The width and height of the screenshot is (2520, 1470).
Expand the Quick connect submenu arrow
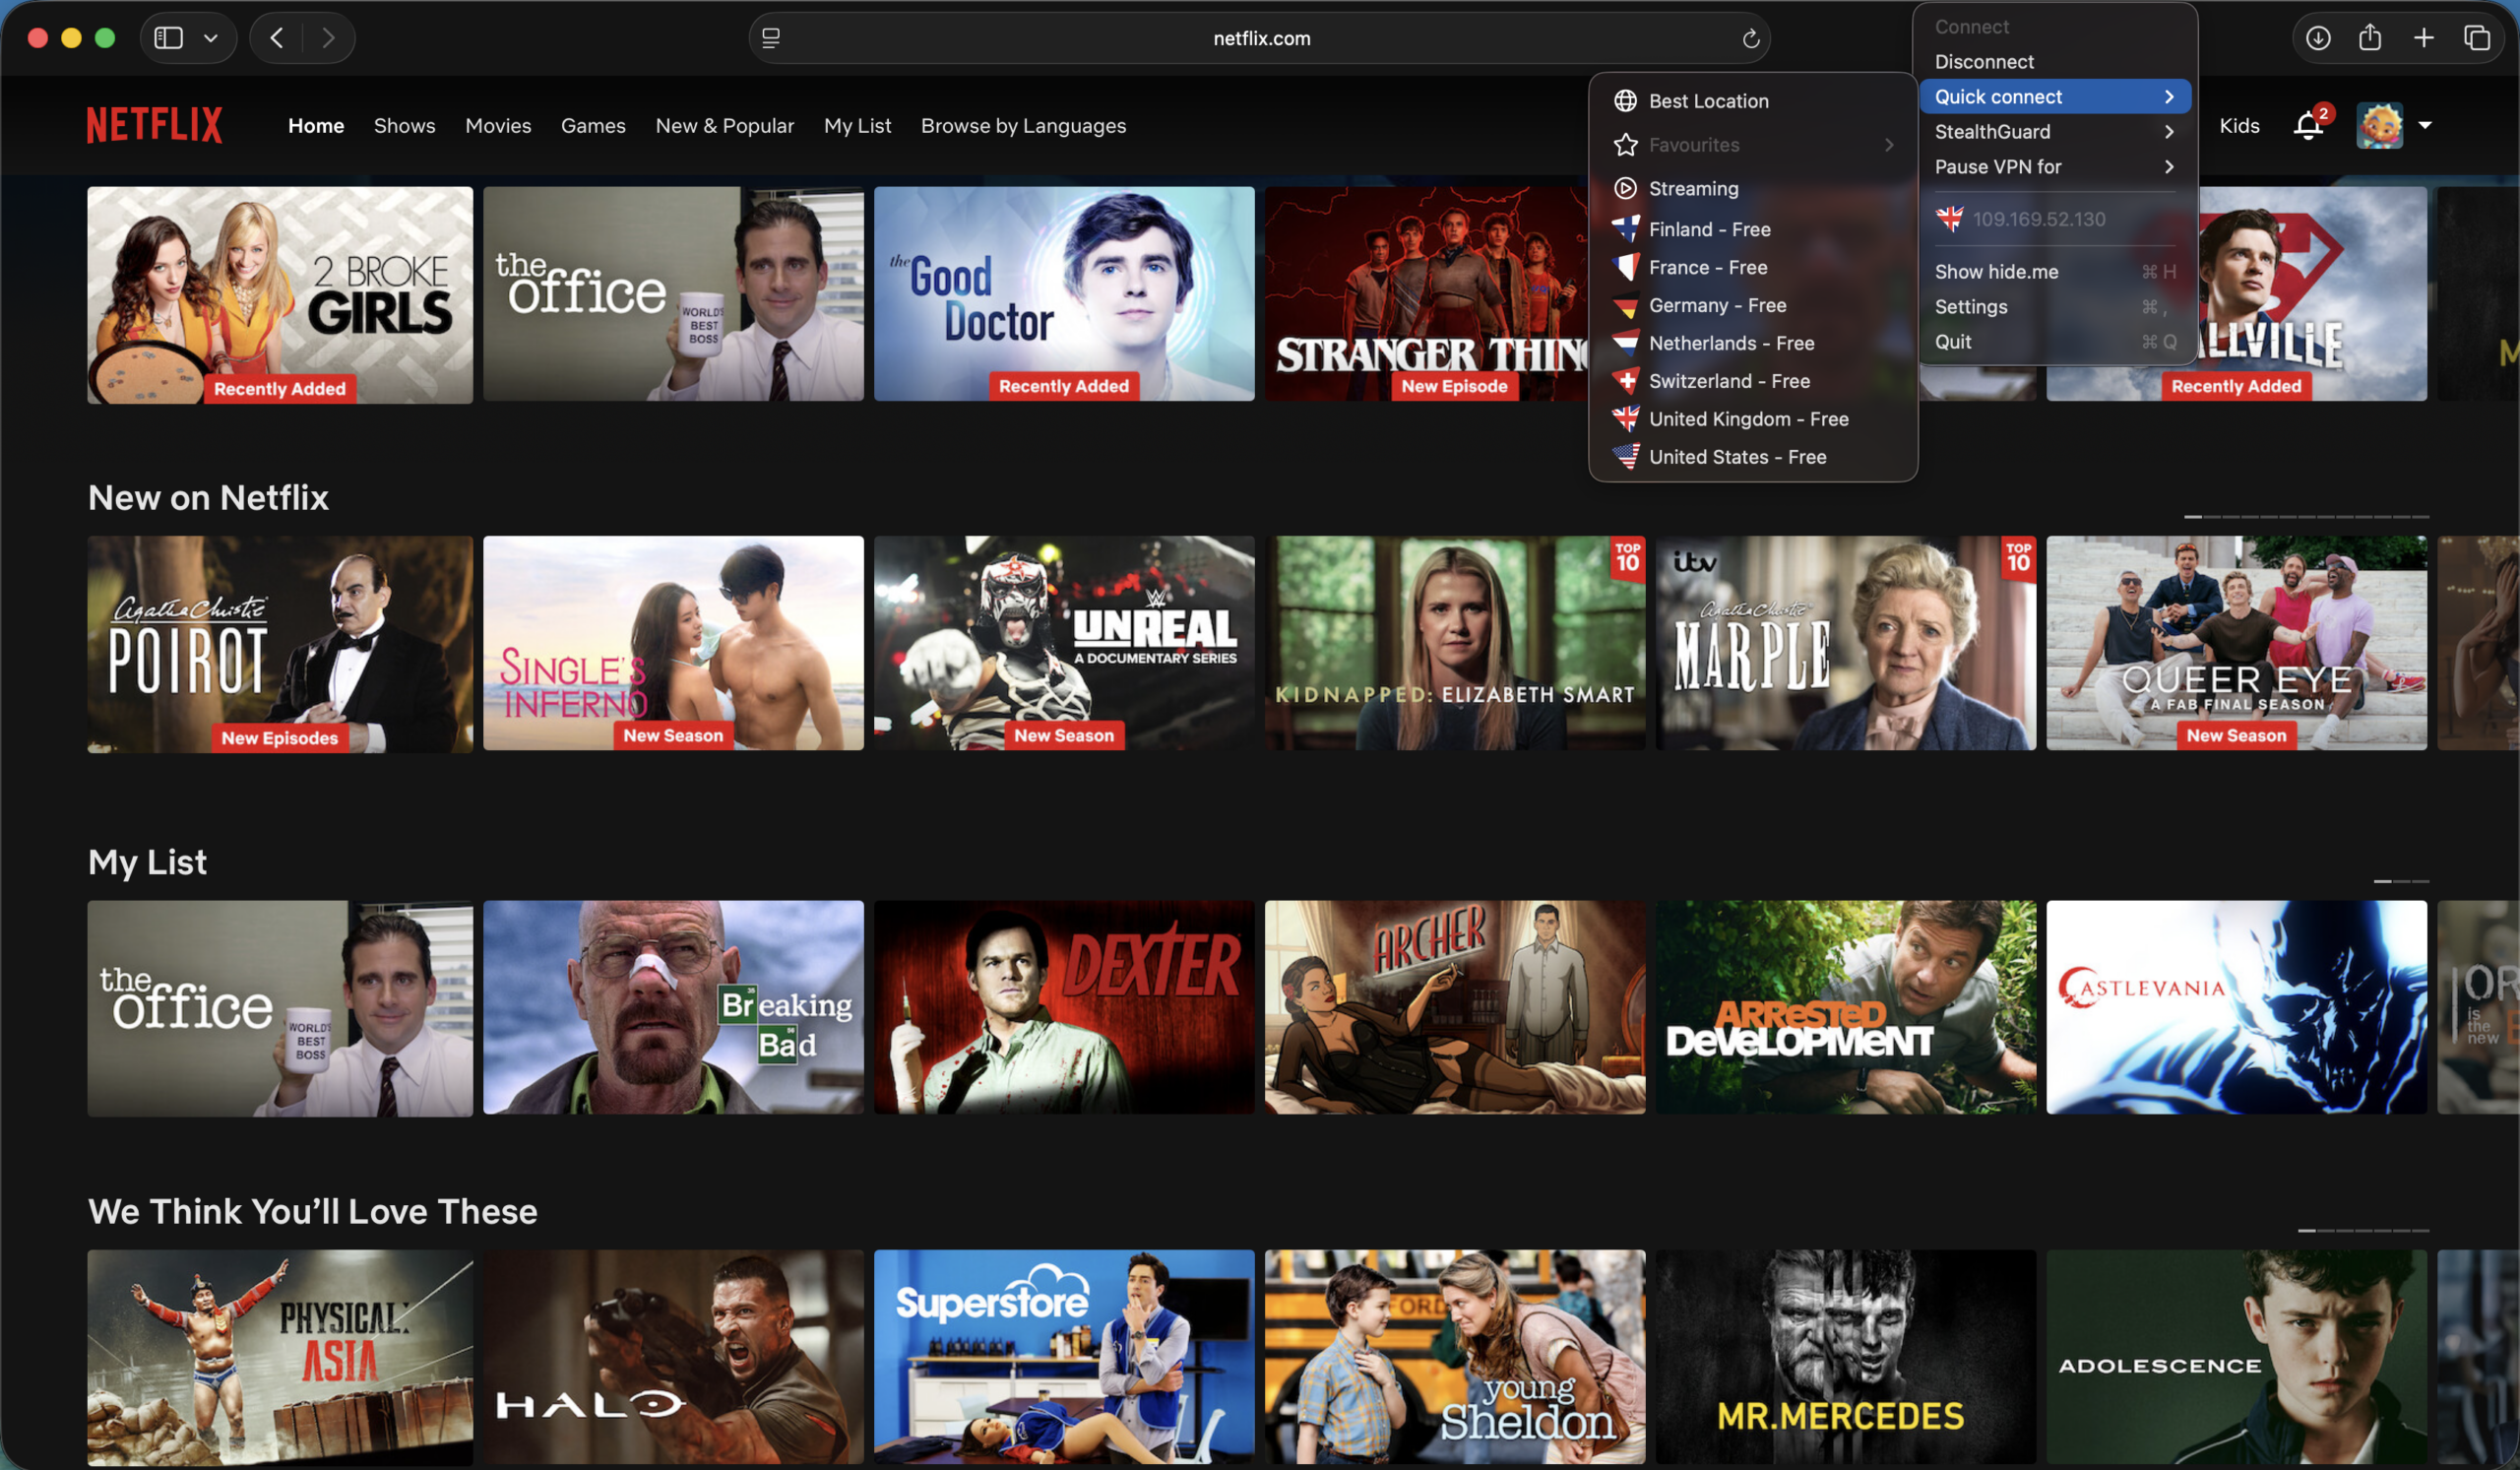tap(2169, 97)
